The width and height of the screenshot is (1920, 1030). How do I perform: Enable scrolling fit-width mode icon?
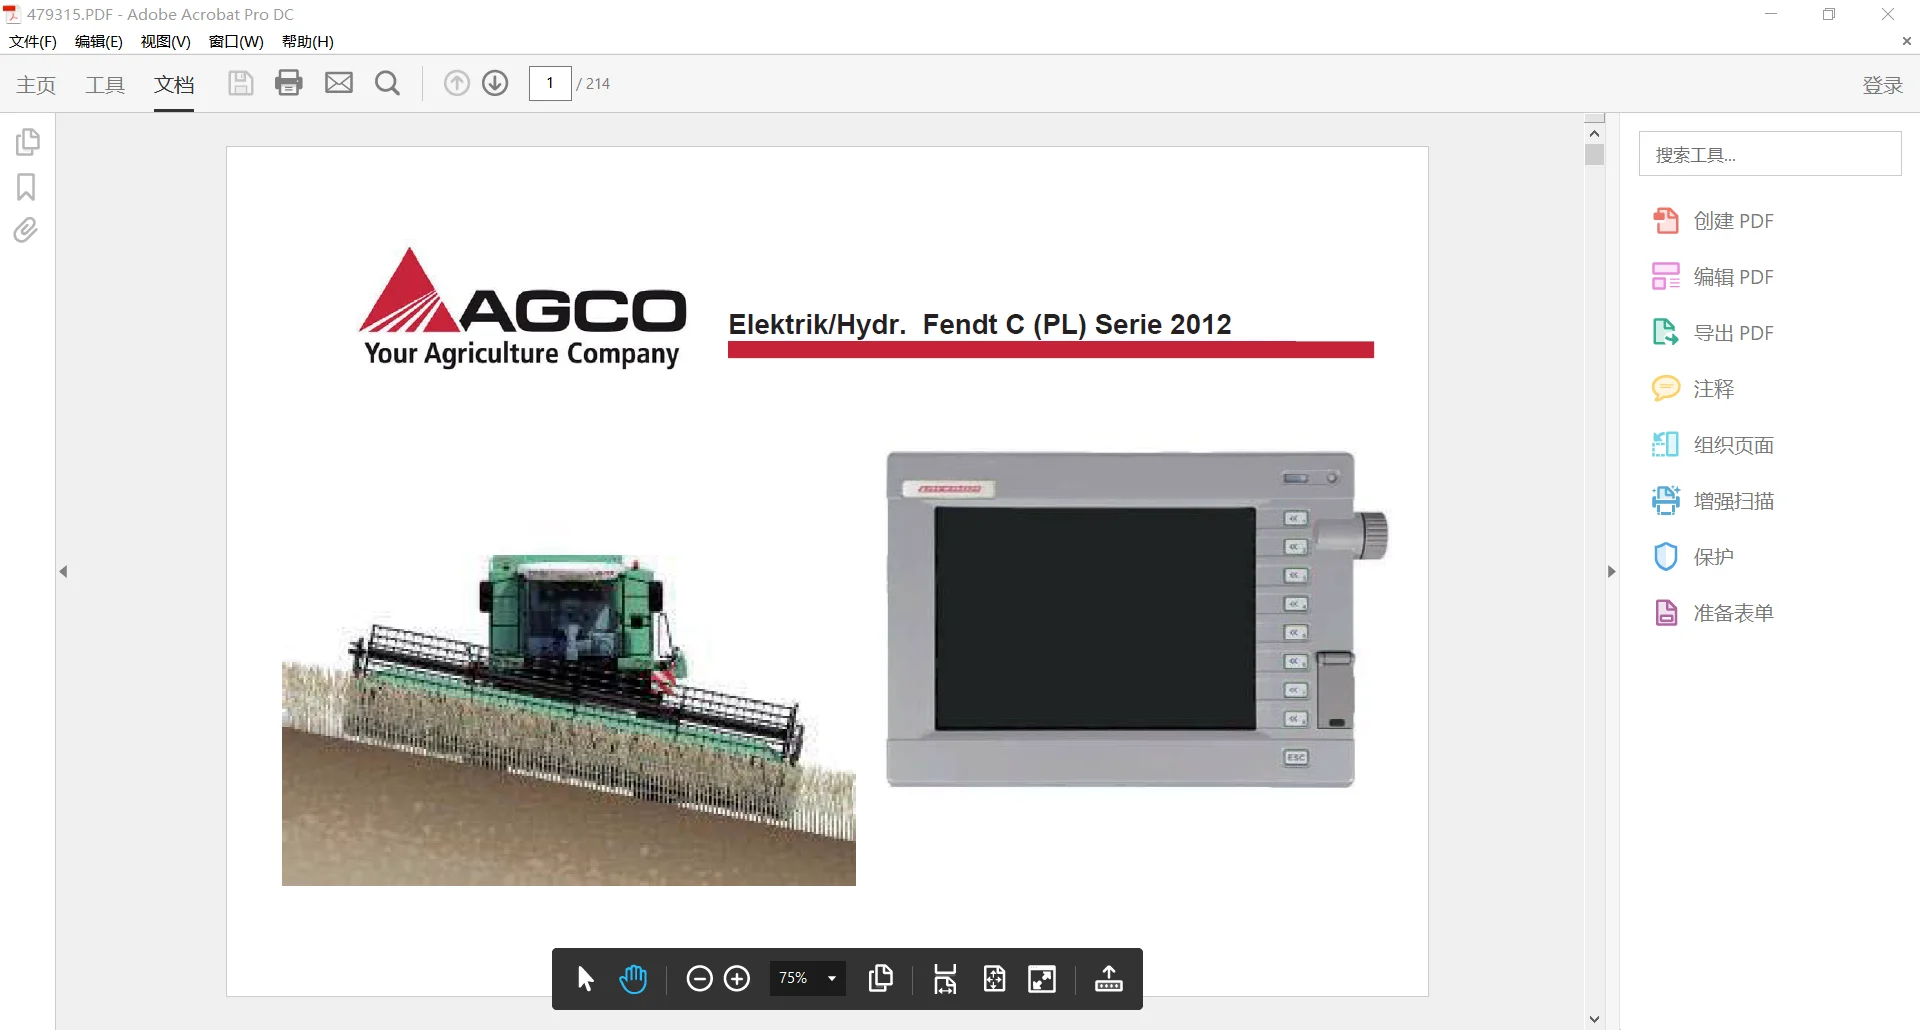[x=945, y=979]
